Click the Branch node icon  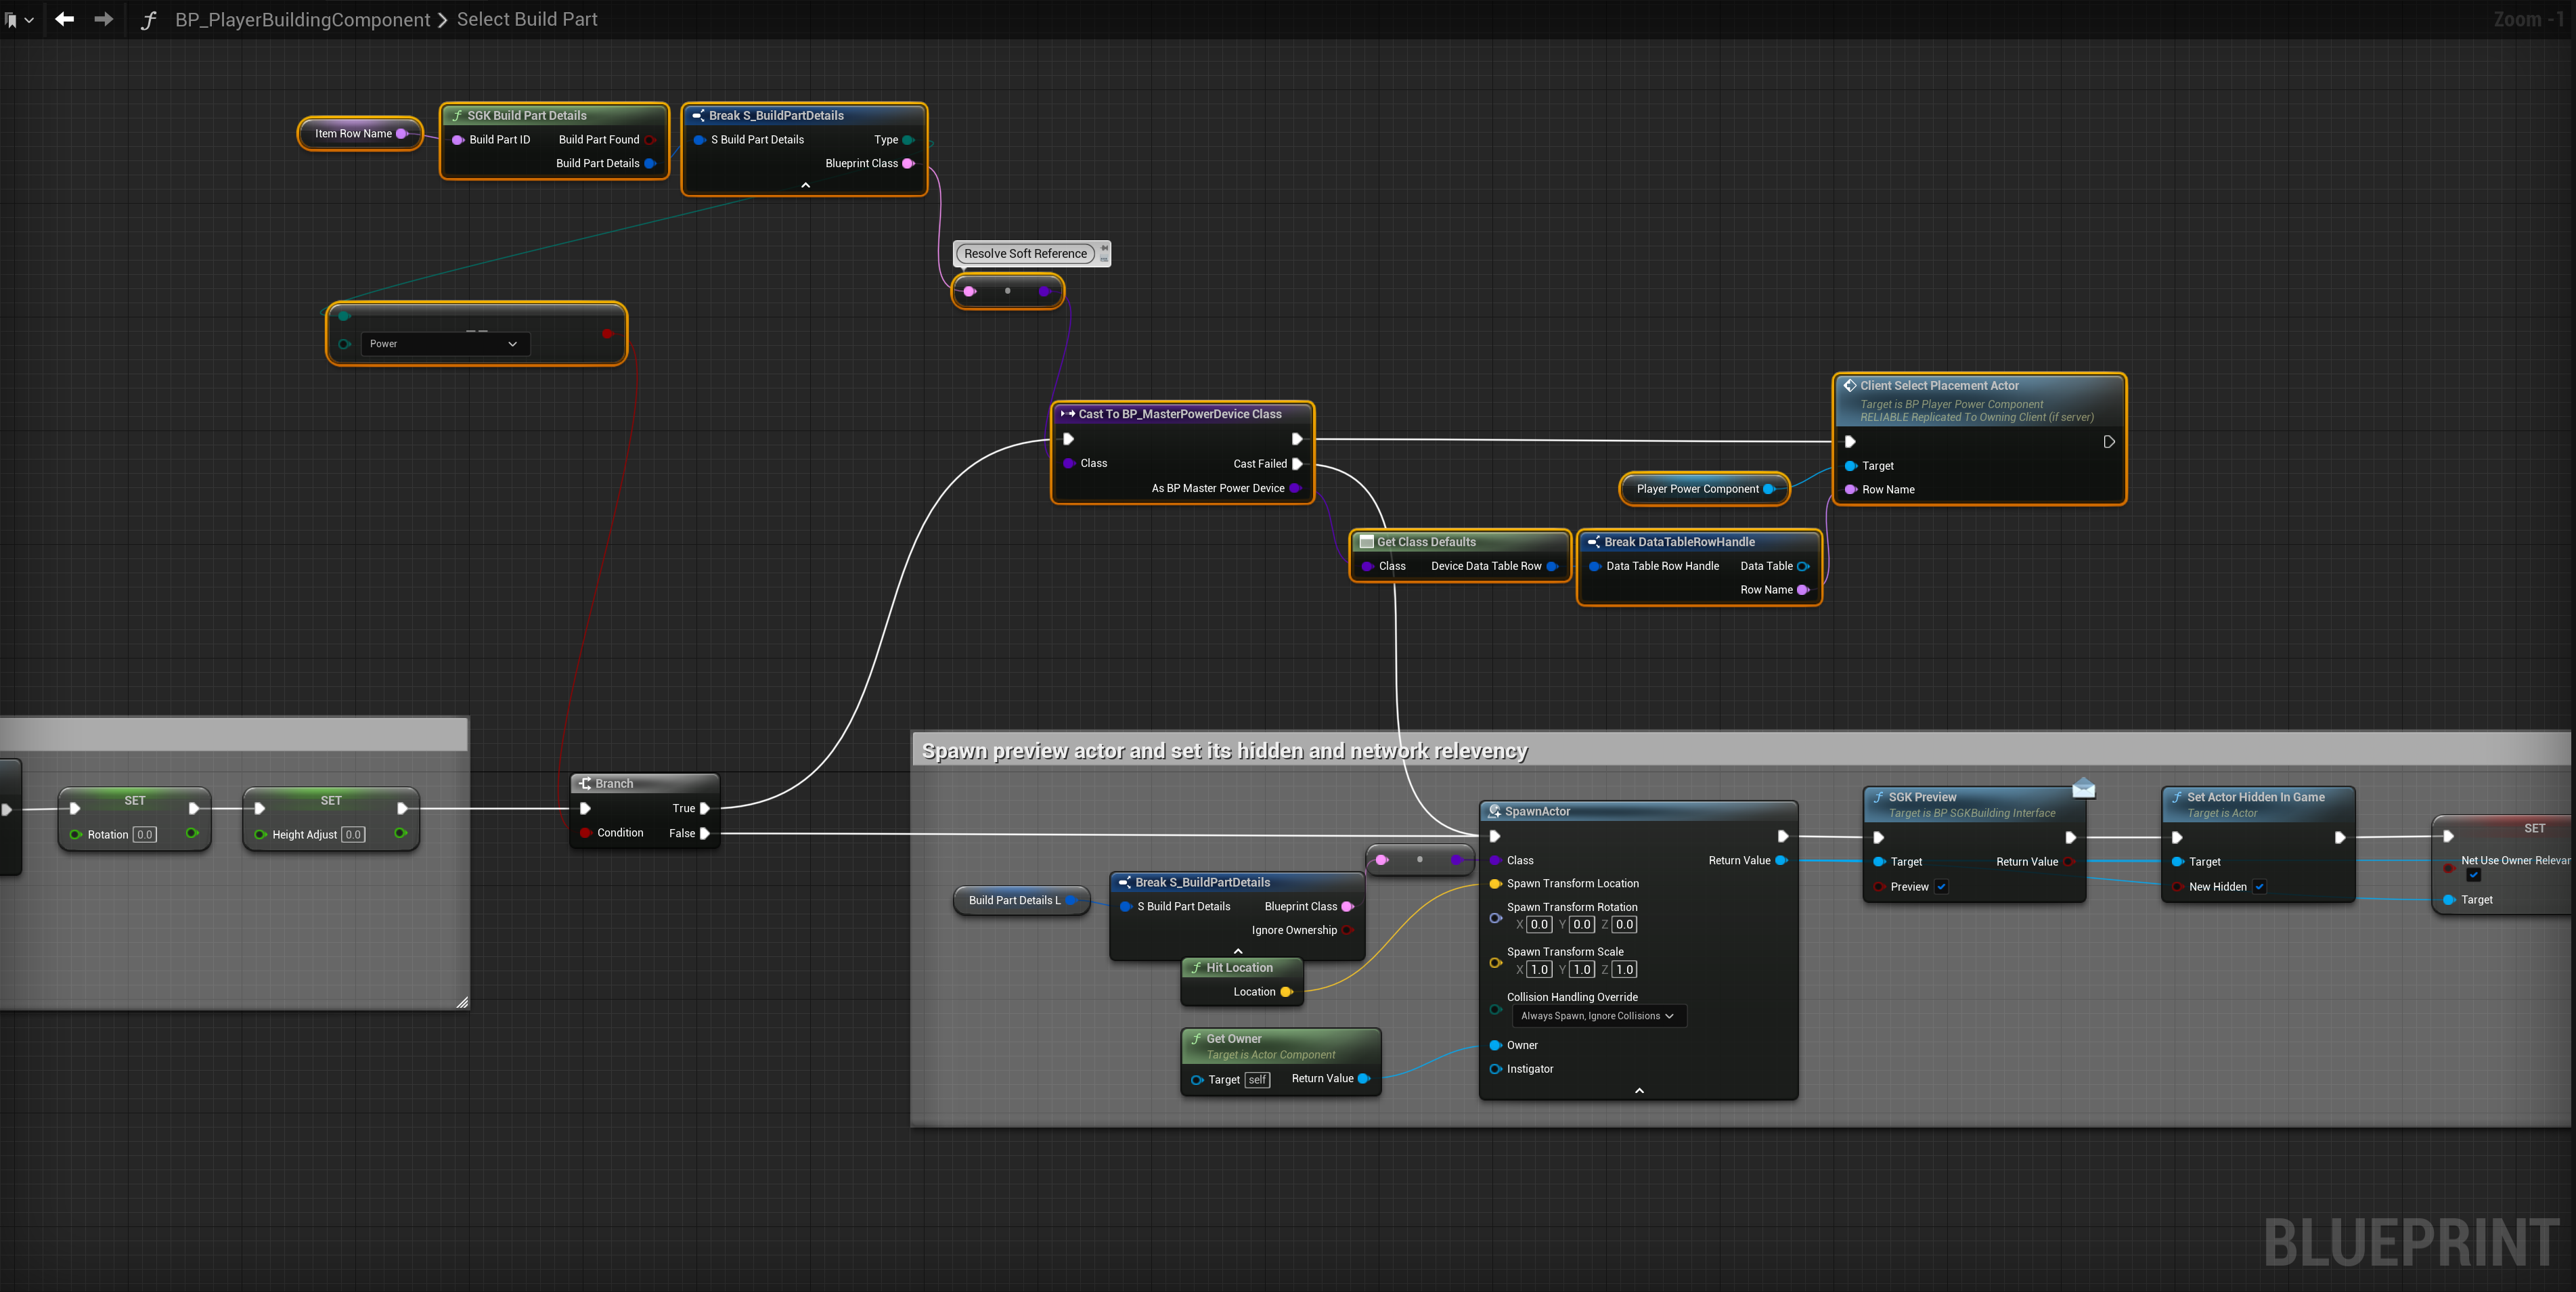[585, 783]
